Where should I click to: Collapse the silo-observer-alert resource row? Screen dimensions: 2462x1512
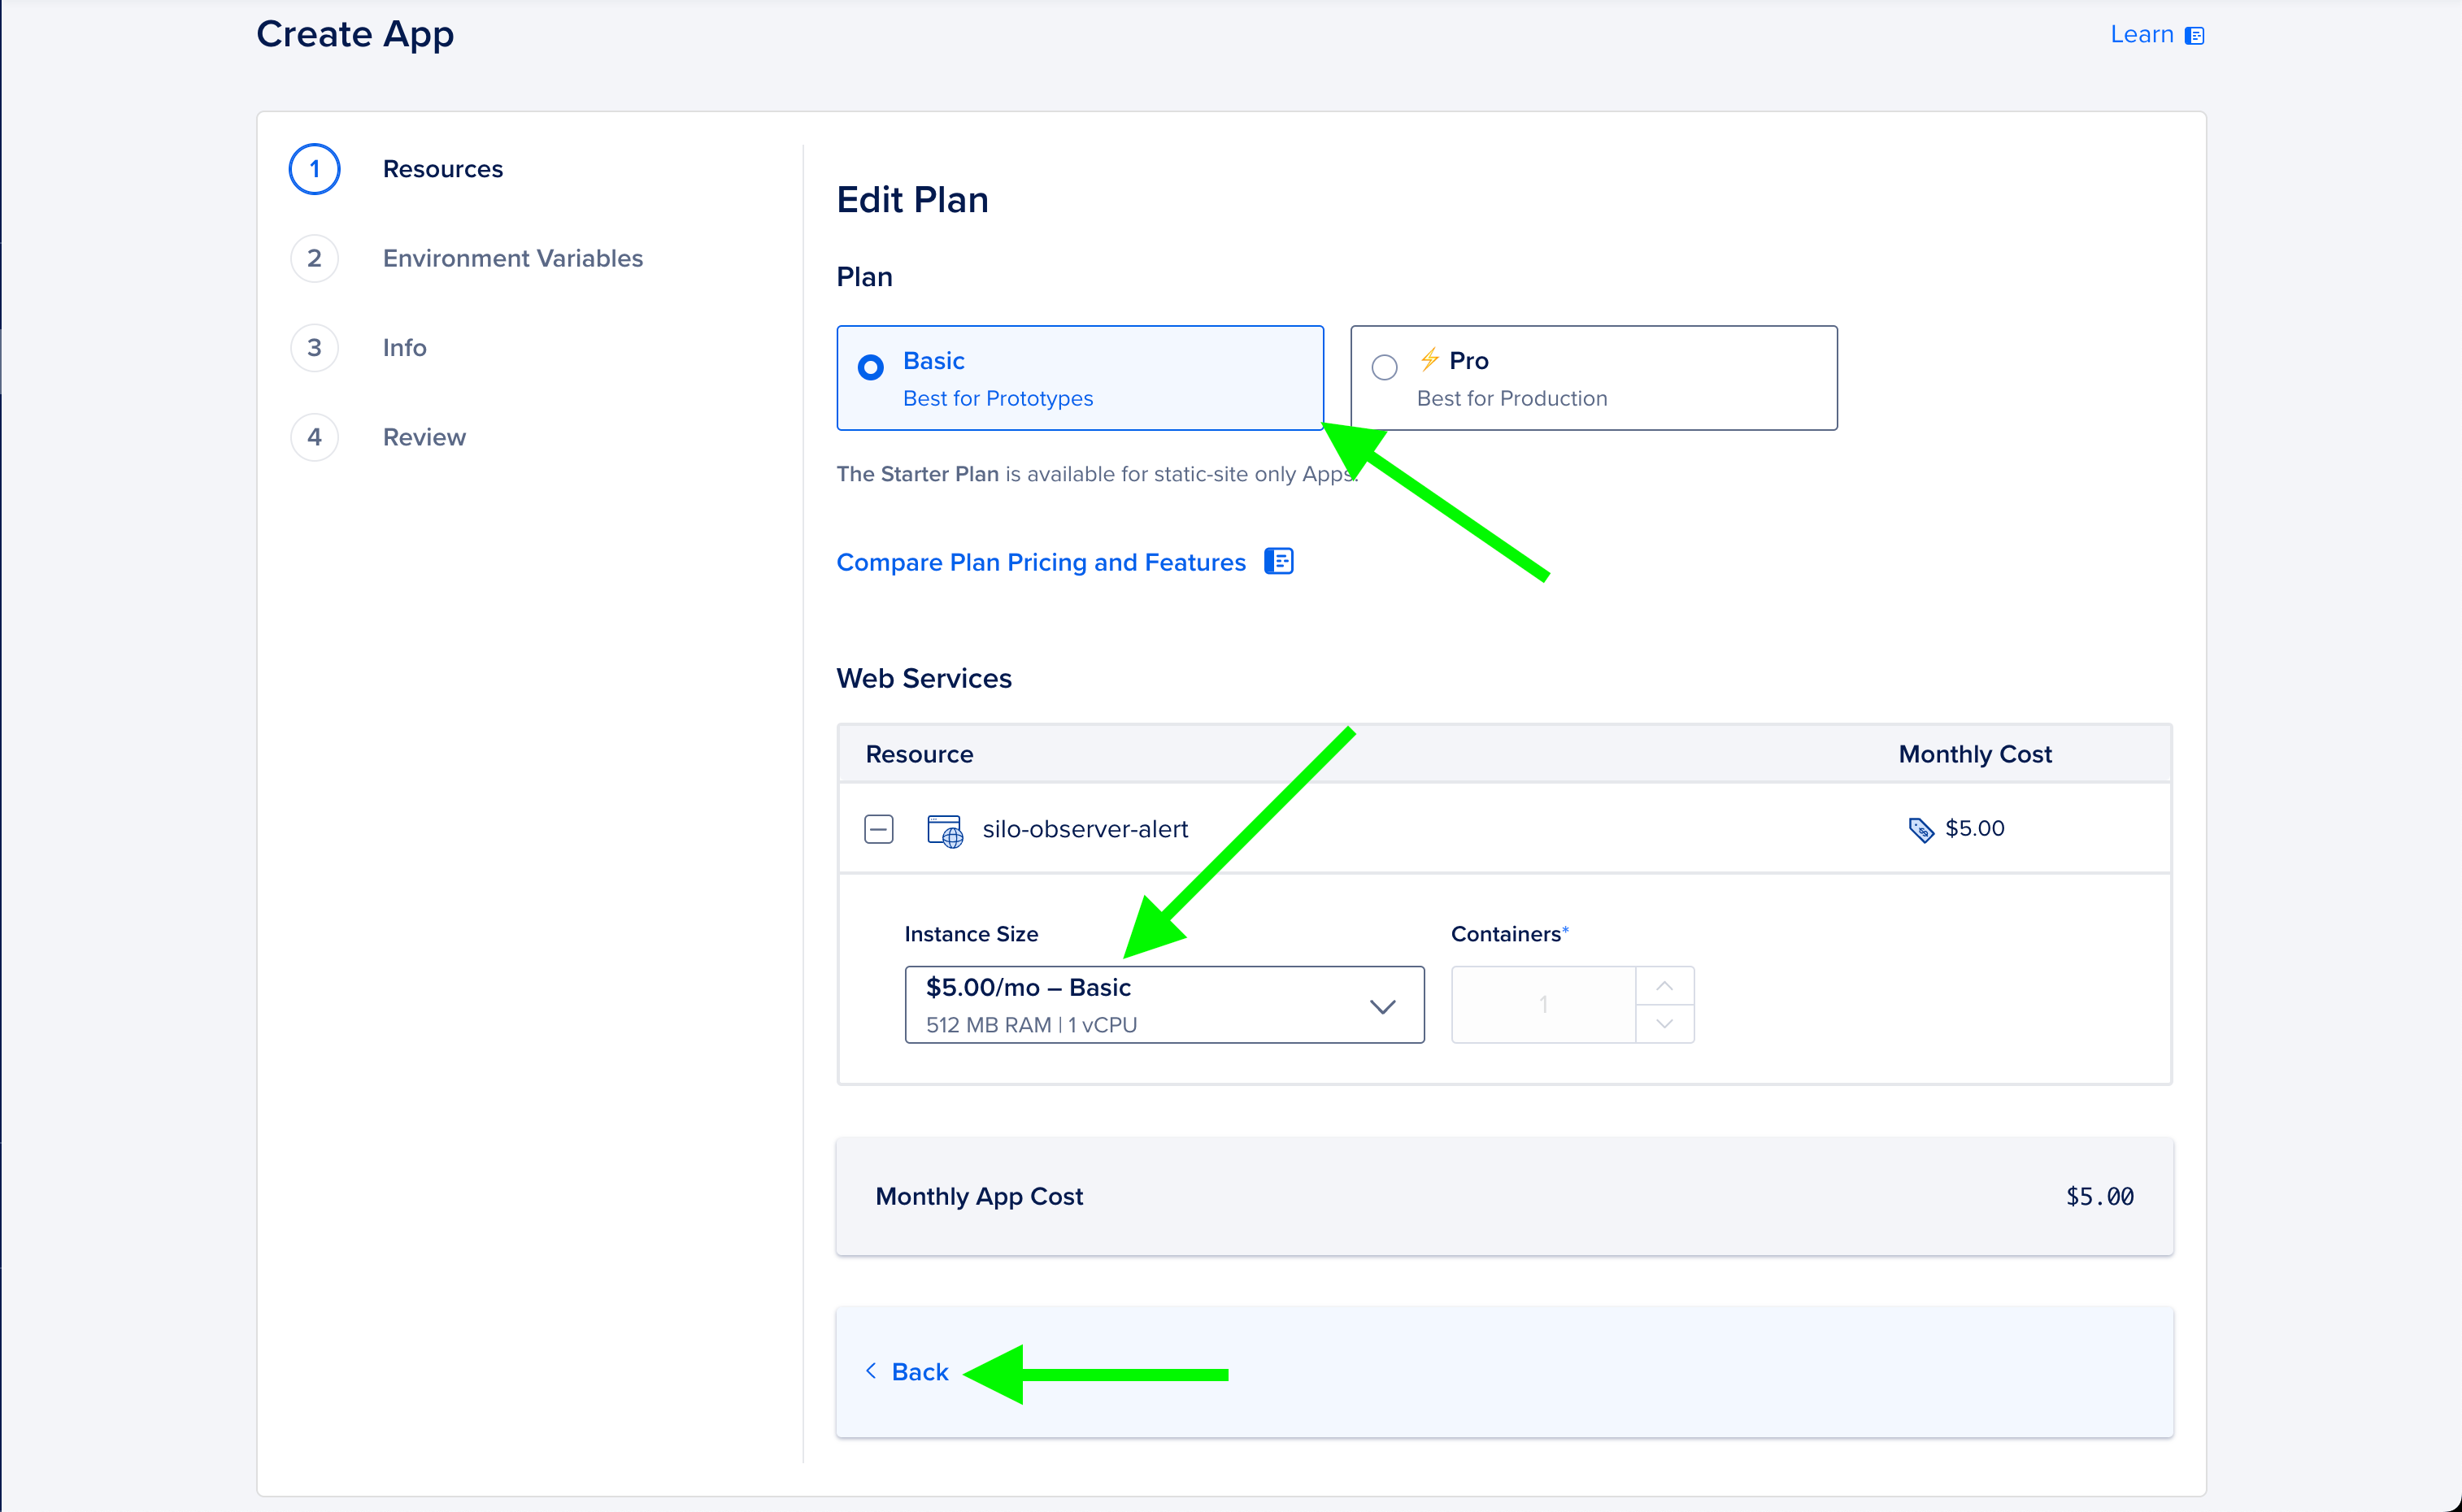point(878,829)
